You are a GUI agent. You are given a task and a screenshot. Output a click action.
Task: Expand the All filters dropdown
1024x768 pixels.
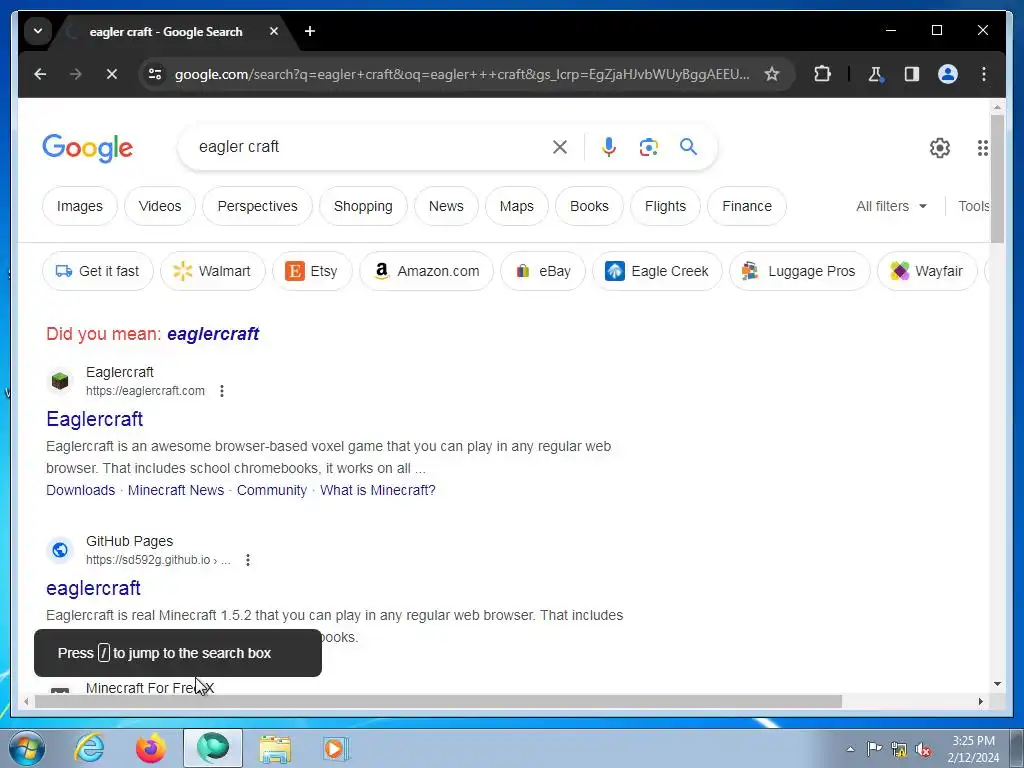[x=891, y=206]
